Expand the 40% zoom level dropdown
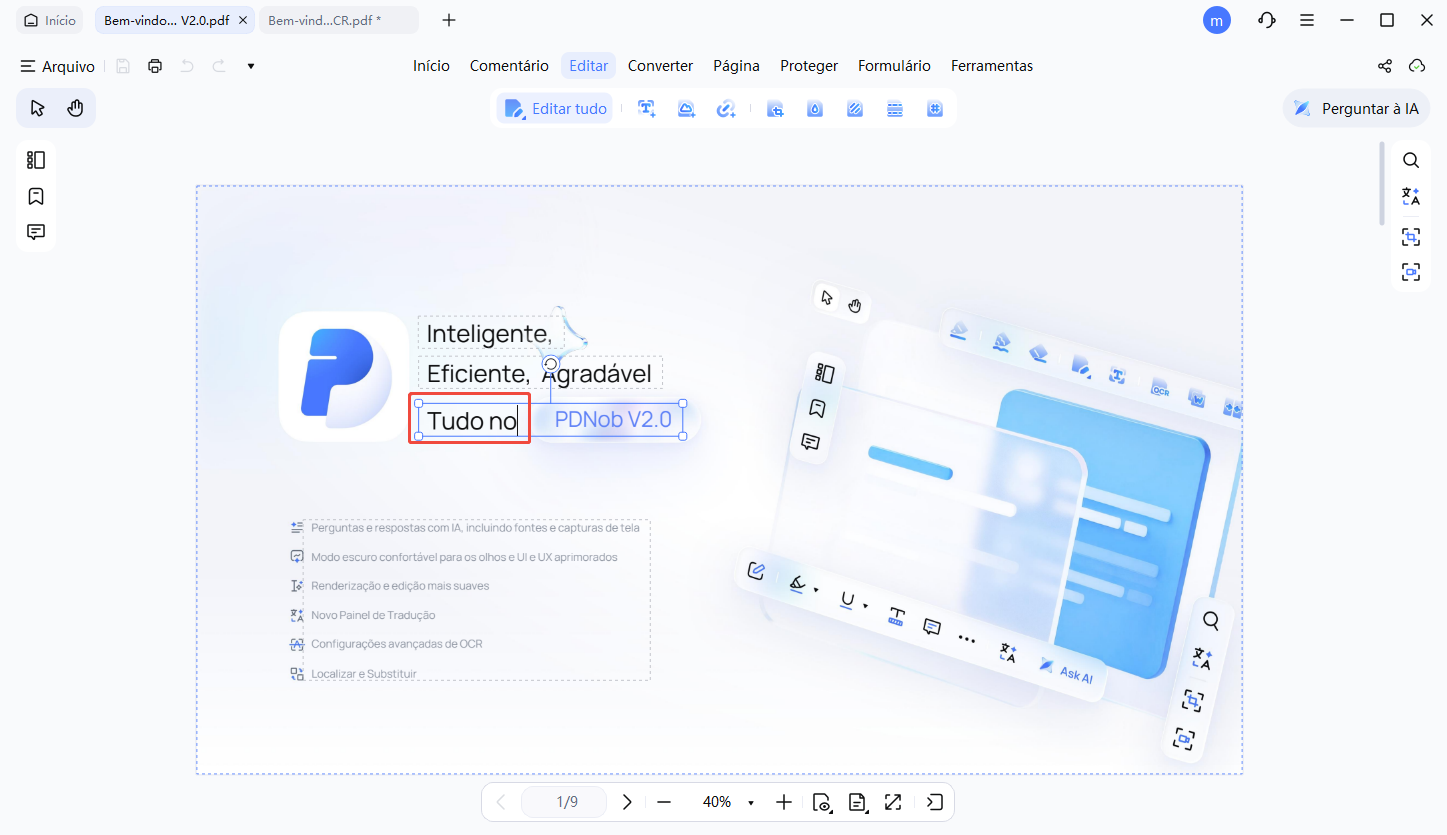Viewport: 1447px width, 835px height. pyautogui.click(x=751, y=803)
